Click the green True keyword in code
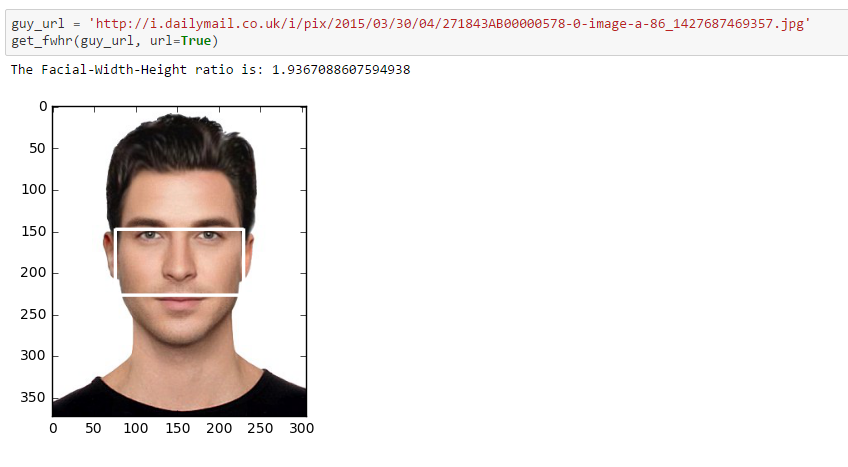Viewport: 848px width, 467px height. pos(195,40)
